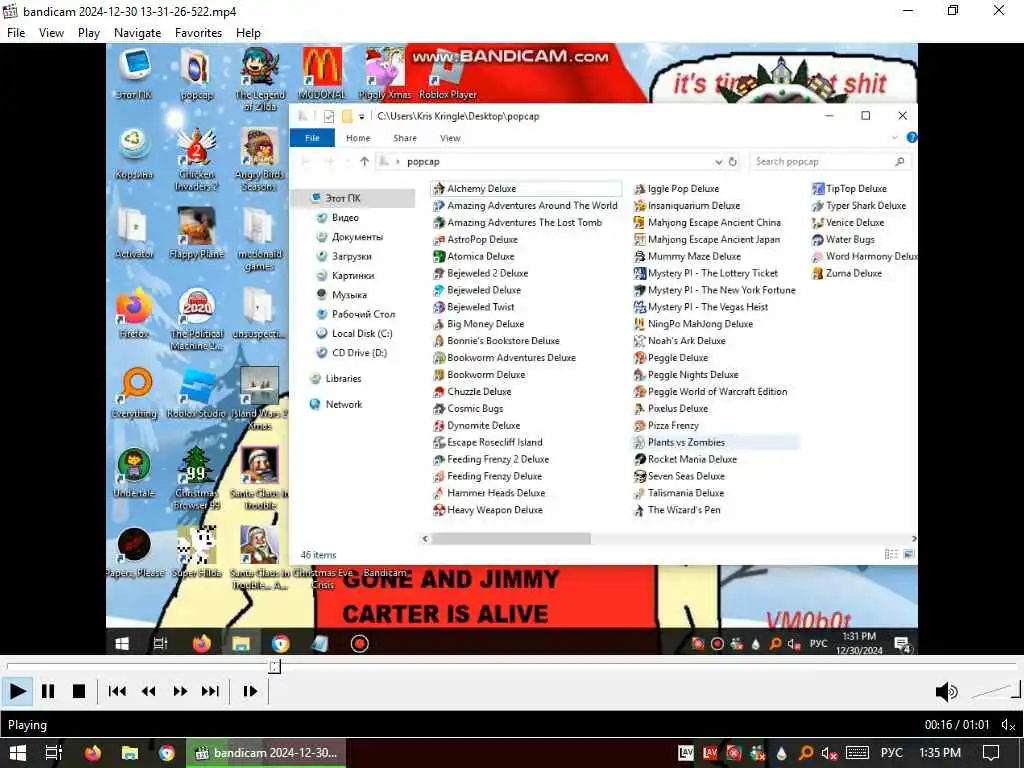1024x768 pixels.
Task: Open Chrome from the bottom taskbar
Action: [x=167, y=753]
